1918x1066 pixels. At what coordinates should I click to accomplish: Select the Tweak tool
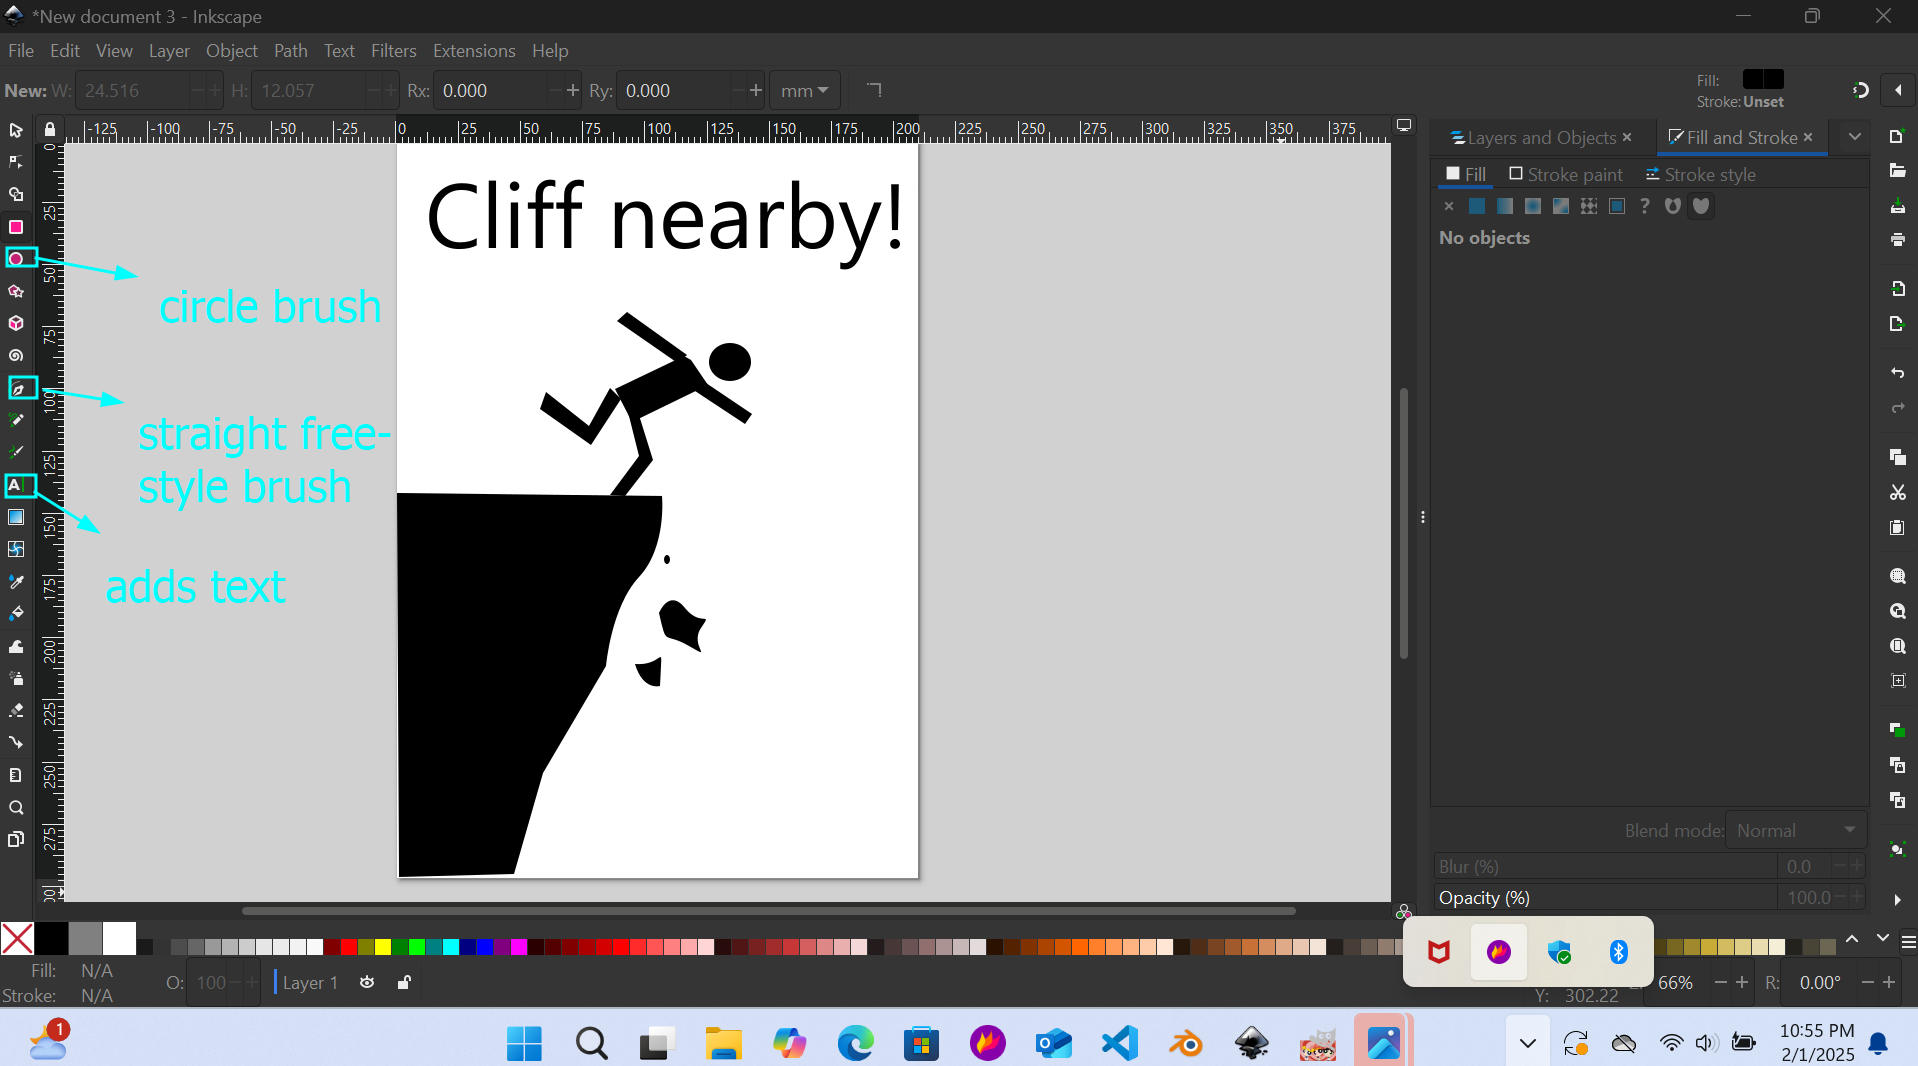[16, 646]
